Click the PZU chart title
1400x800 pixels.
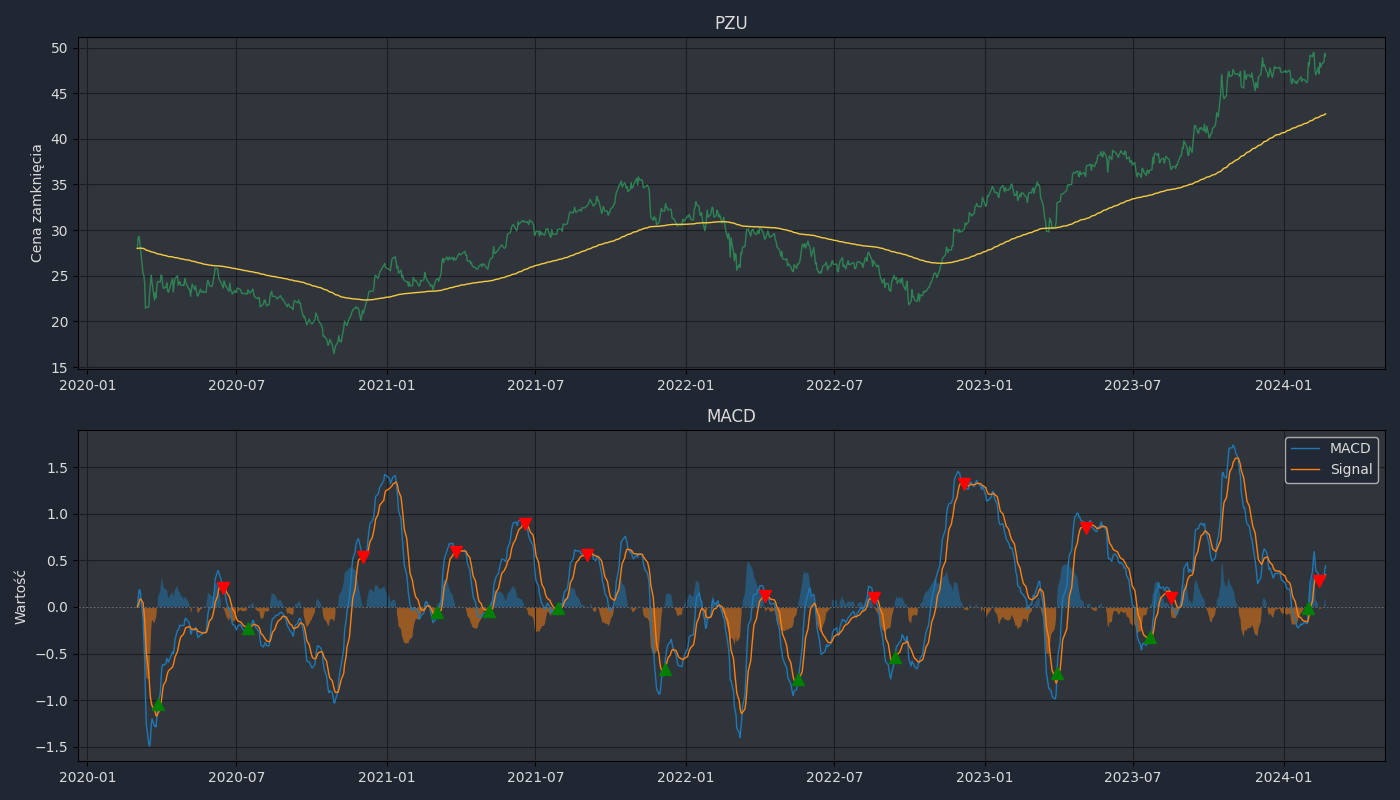[731, 23]
